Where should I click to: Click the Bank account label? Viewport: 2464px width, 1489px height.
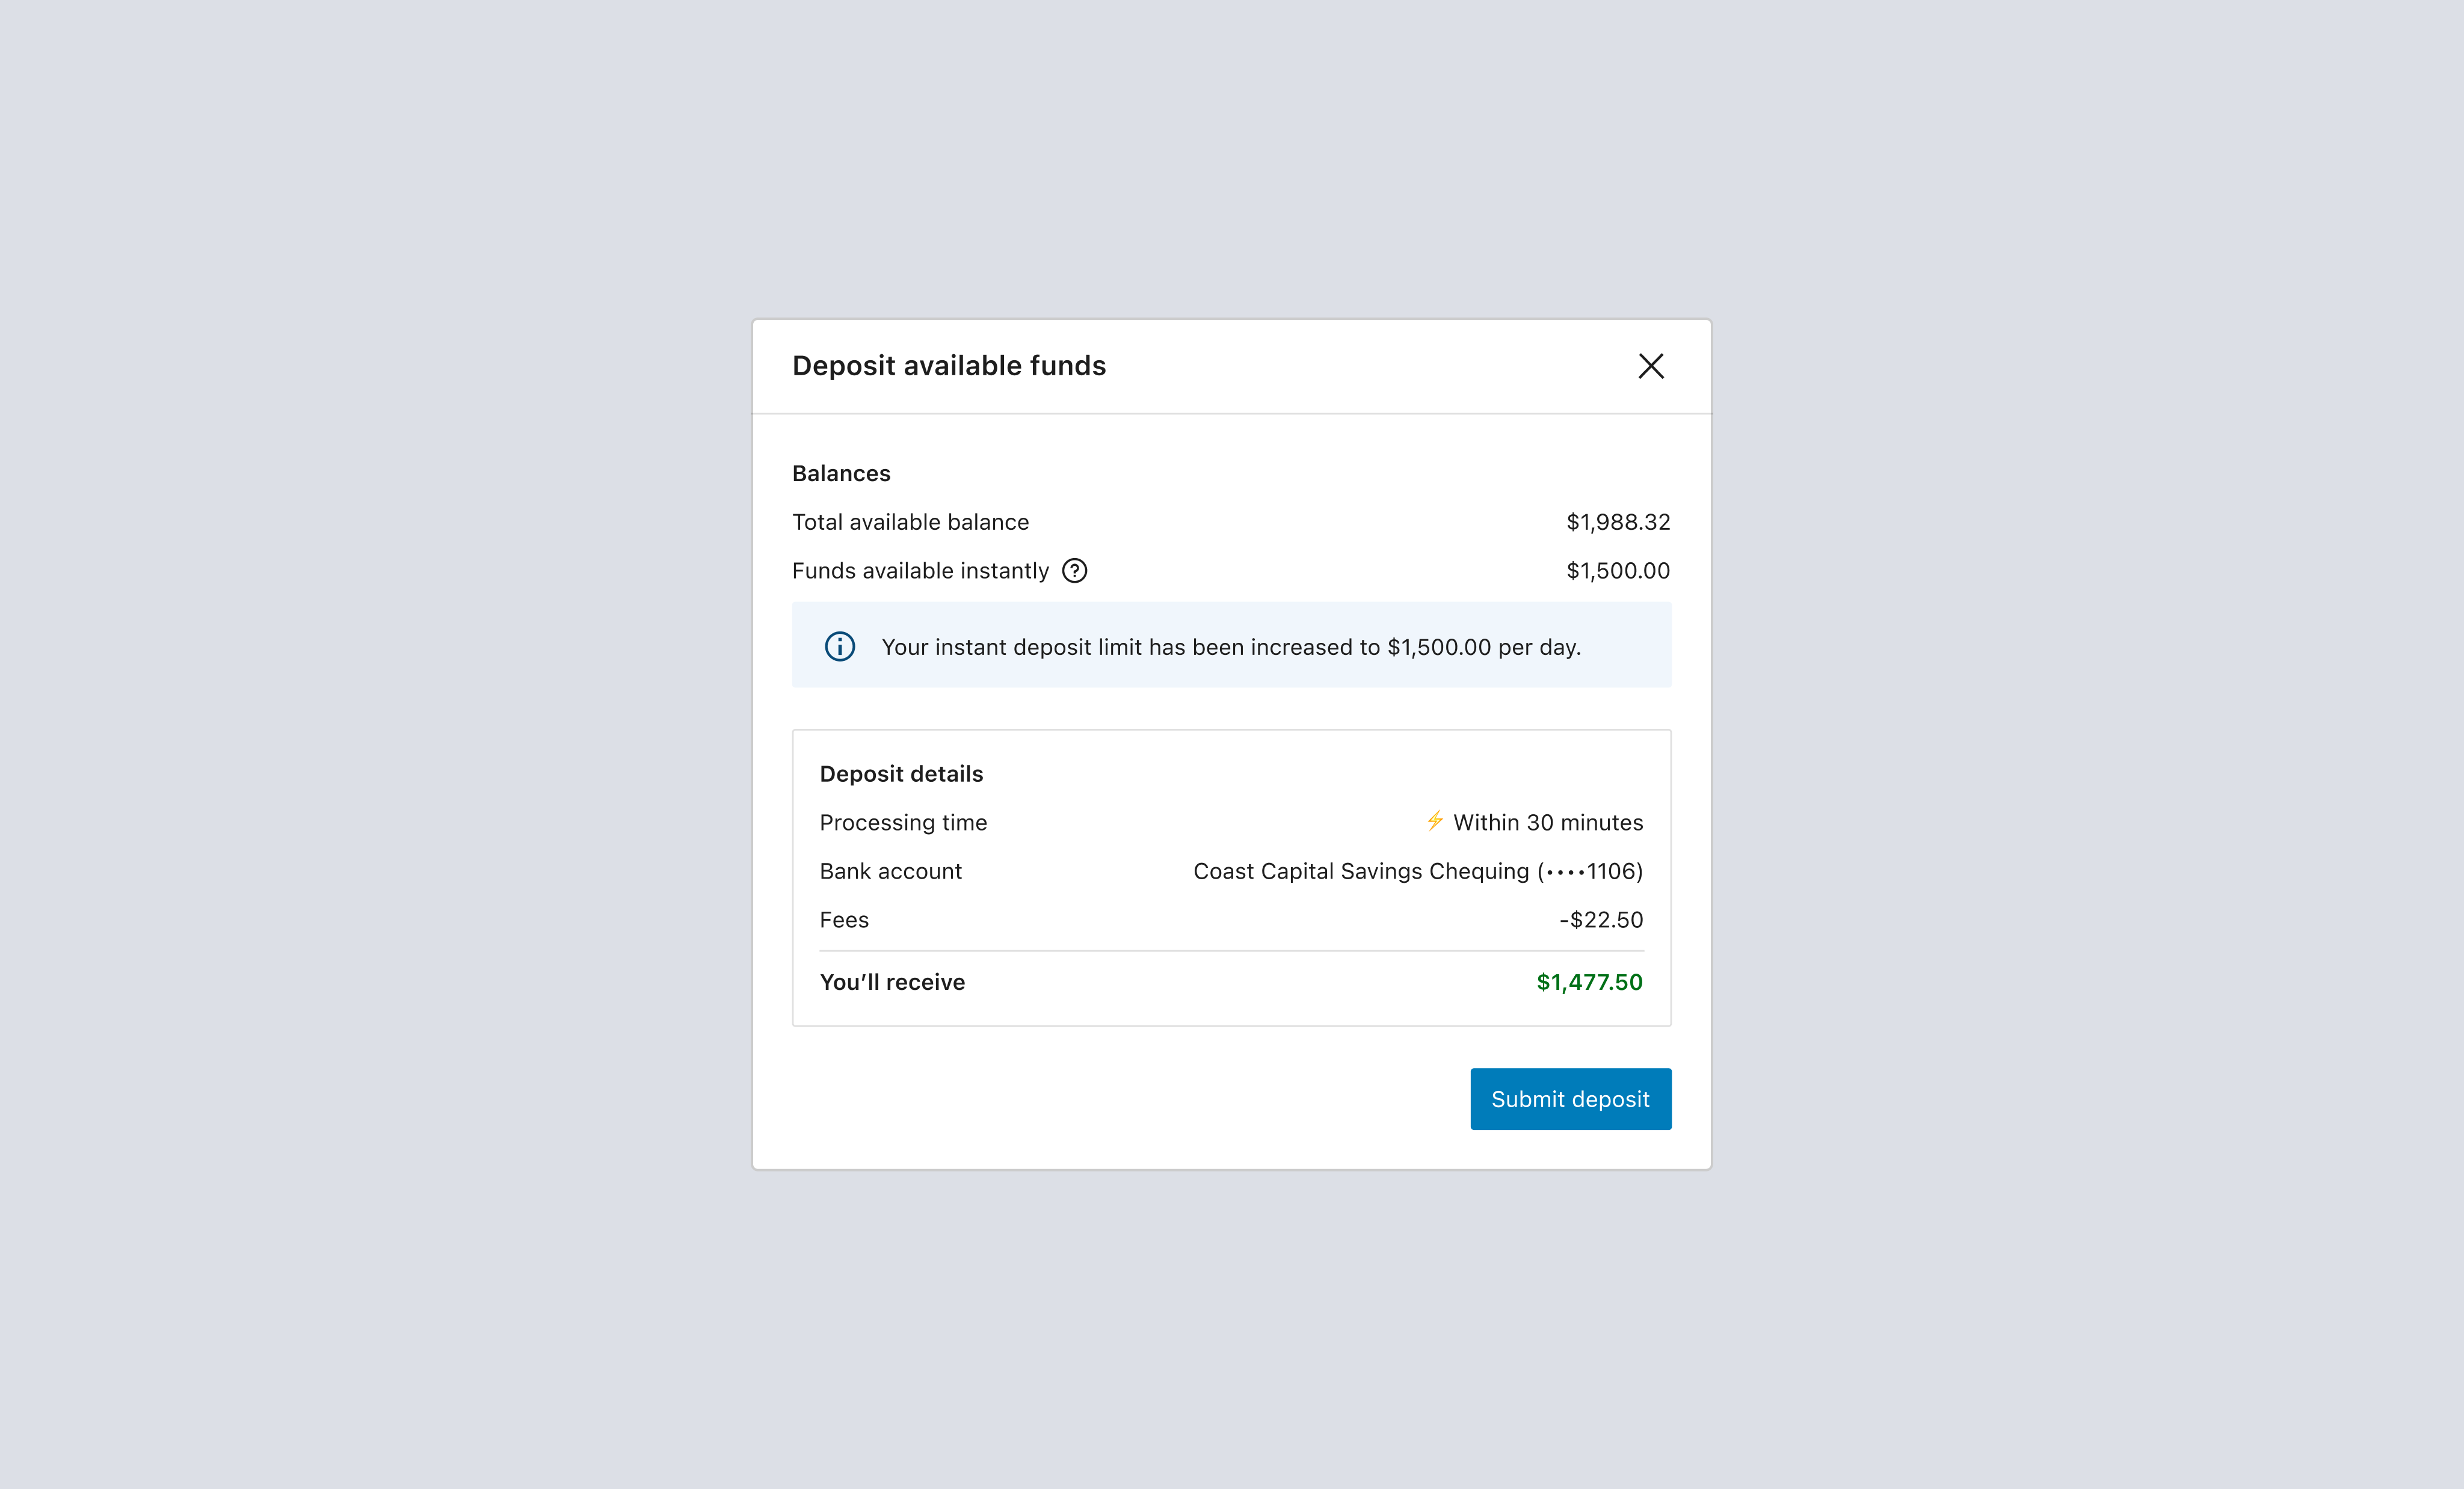click(x=890, y=871)
